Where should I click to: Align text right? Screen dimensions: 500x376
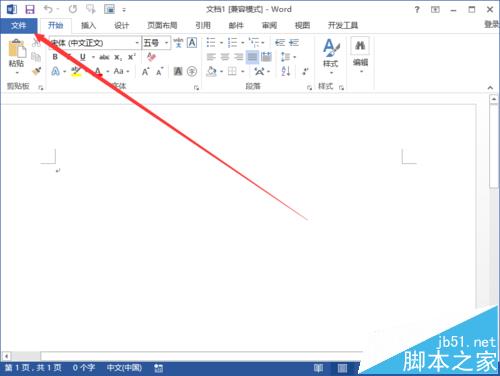pyautogui.click(x=239, y=57)
